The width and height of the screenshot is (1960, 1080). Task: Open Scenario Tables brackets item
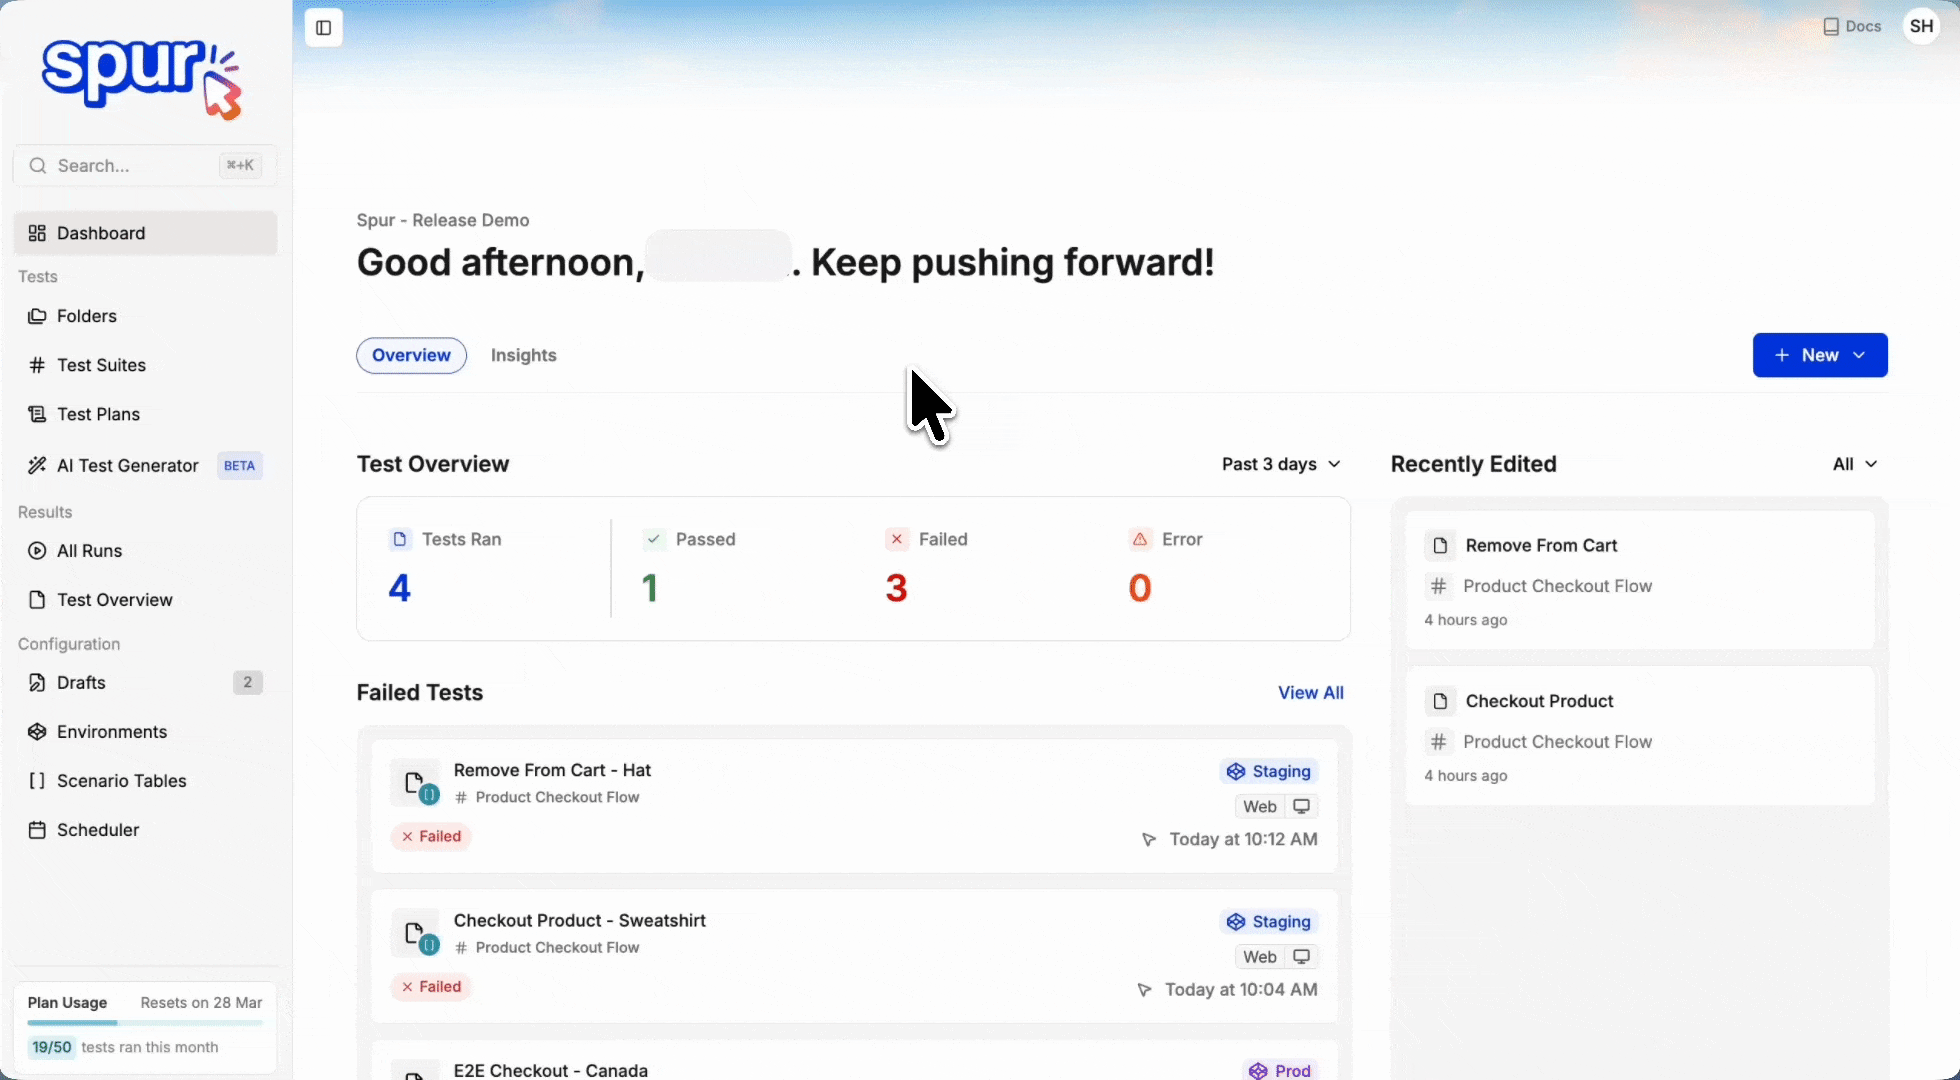121,781
